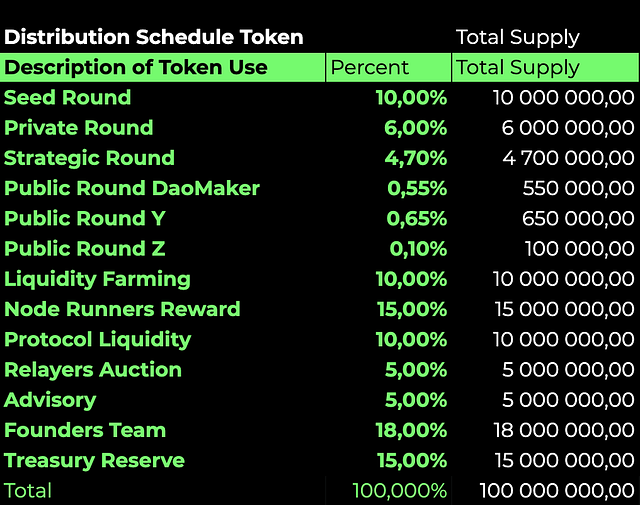Click the Founders Team 18 000 000,00 value

[x=564, y=430]
